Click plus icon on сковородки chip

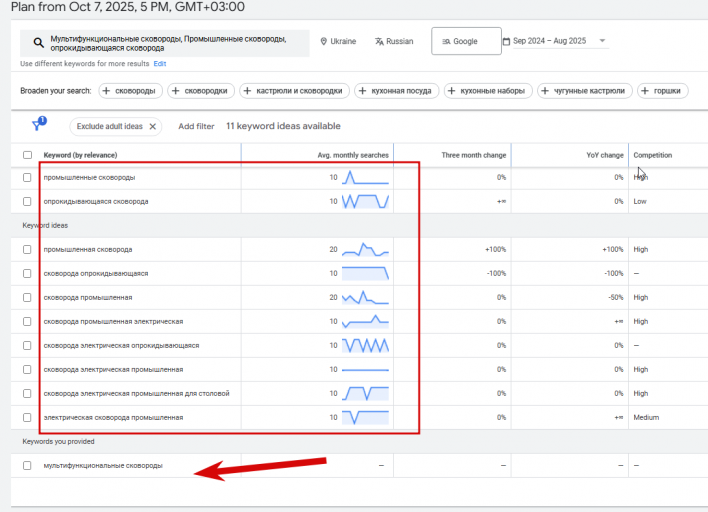click(x=176, y=91)
